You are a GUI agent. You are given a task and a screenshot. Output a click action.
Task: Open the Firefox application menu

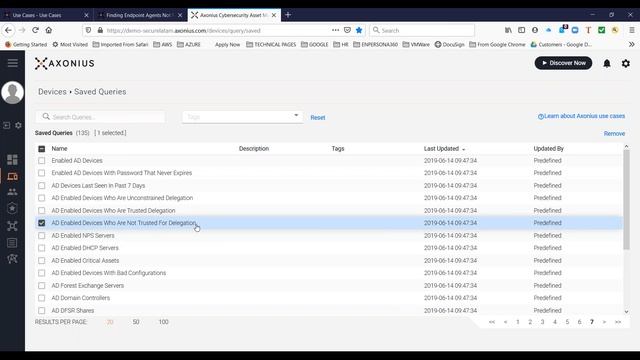coord(631,30)
